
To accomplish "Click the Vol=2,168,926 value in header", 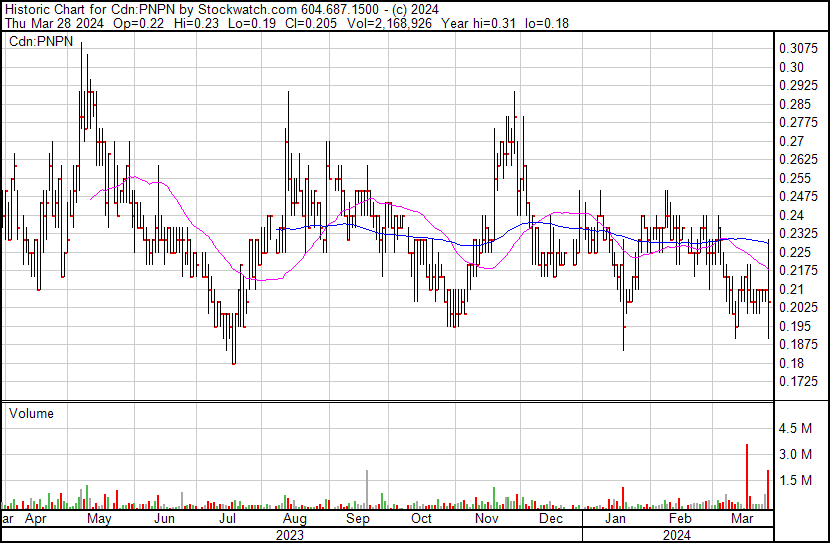I will click(x=389, y=23).
